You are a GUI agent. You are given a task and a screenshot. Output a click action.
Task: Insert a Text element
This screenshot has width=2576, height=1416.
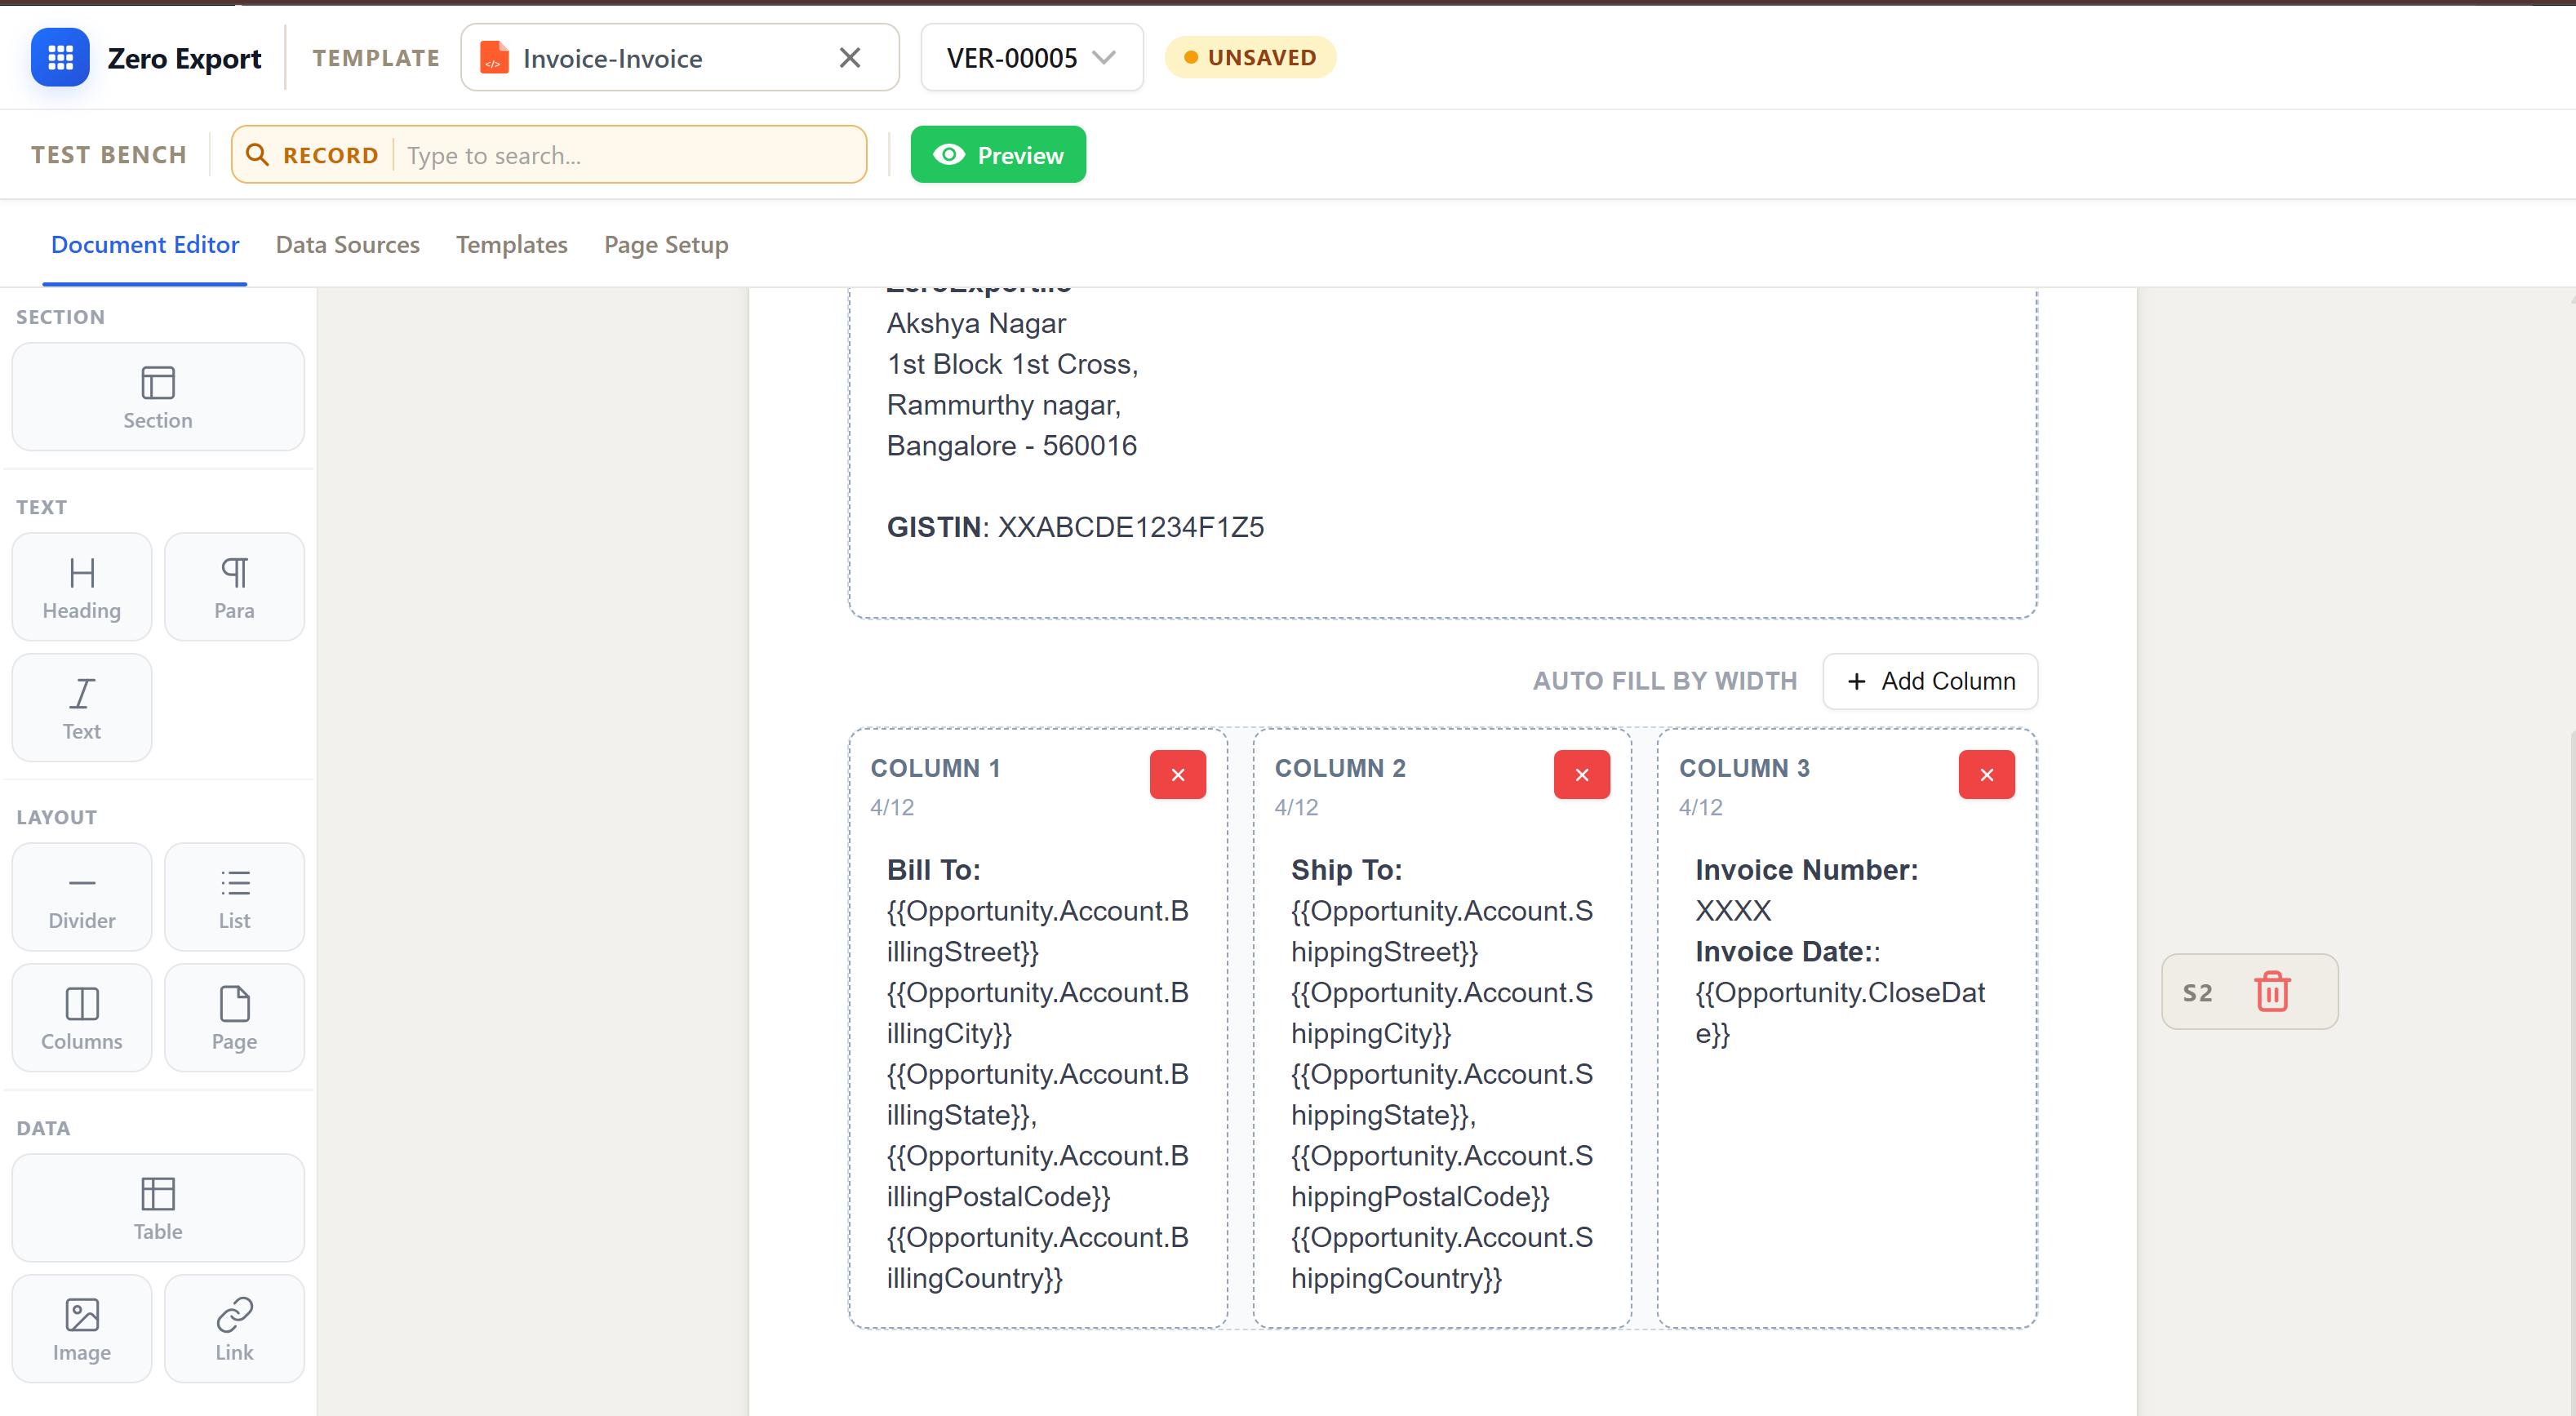coord(82,708)
